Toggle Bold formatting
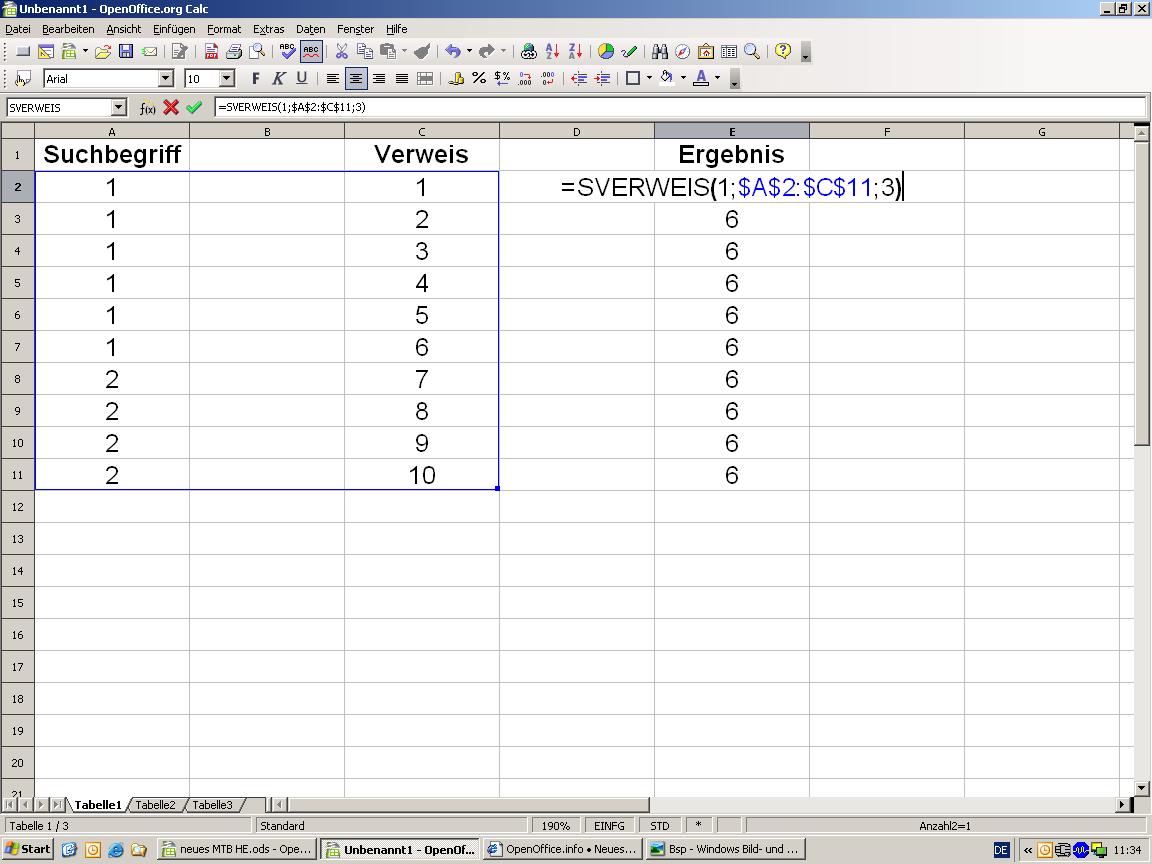The image size is (1152, 864). (x=256, y=79)
